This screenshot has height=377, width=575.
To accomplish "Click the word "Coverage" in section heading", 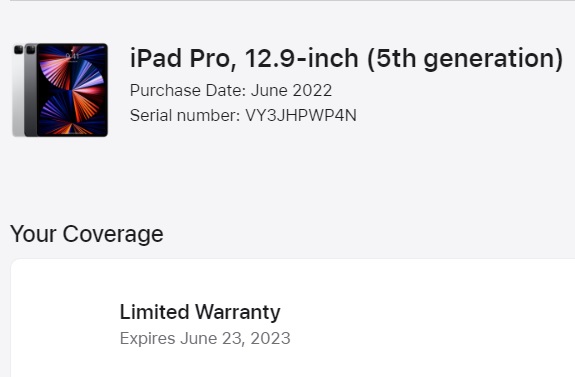I will [113, 235].
